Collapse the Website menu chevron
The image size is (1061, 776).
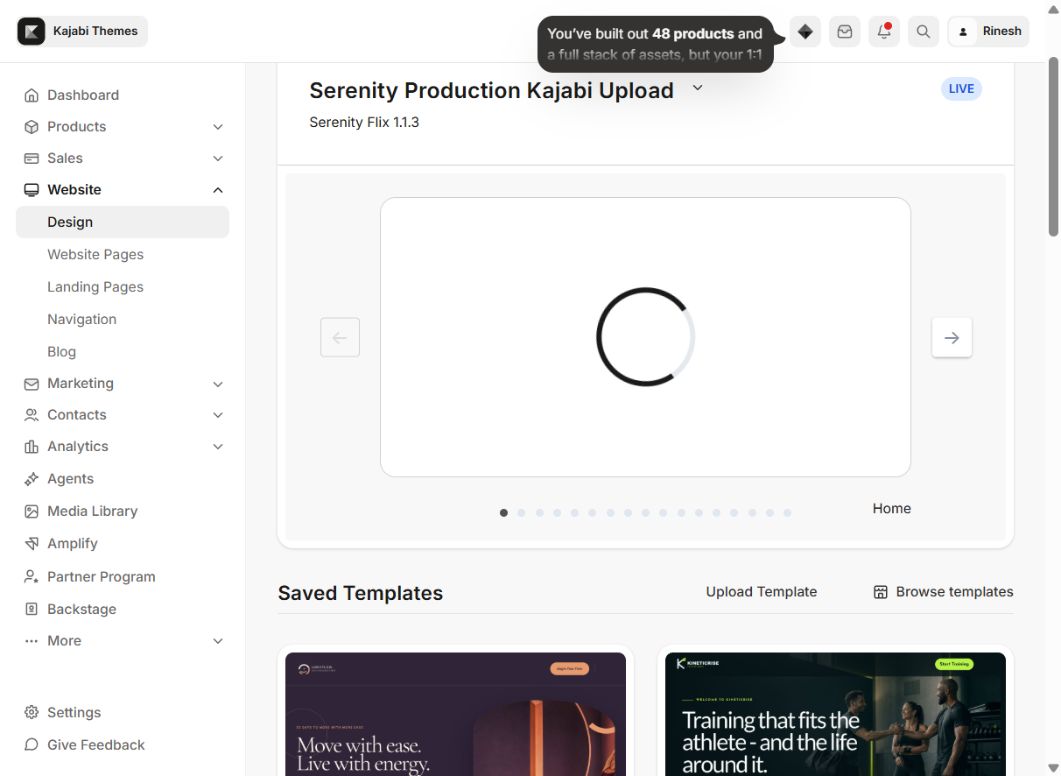click(218, 190)
